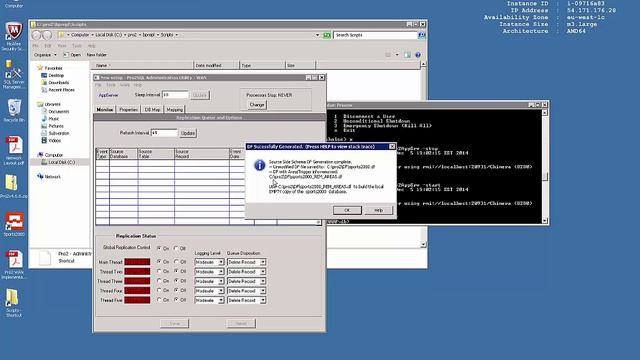
Task: Switch to the Mapping tab
Action: 175,109
